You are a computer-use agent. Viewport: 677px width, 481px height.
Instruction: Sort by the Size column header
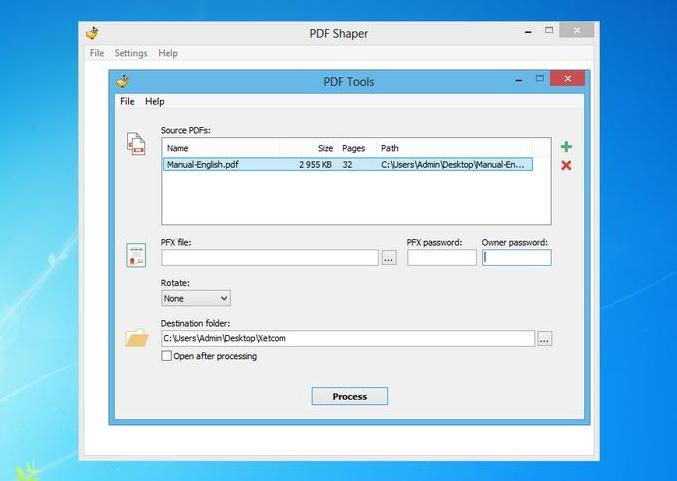tap(308, 148)
